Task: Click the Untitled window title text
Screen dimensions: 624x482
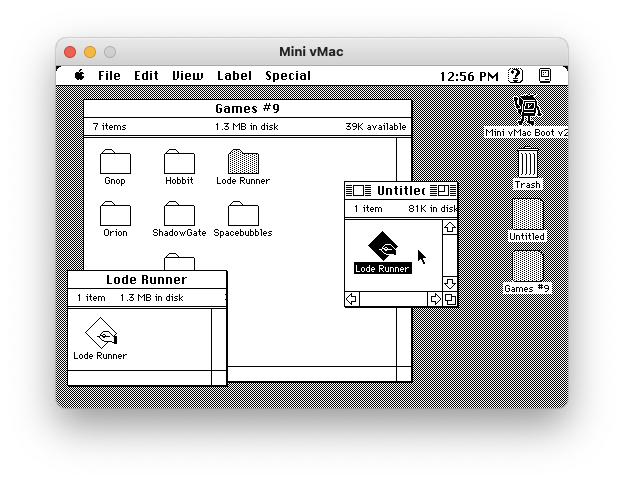Action: click(x=401, y=191)
